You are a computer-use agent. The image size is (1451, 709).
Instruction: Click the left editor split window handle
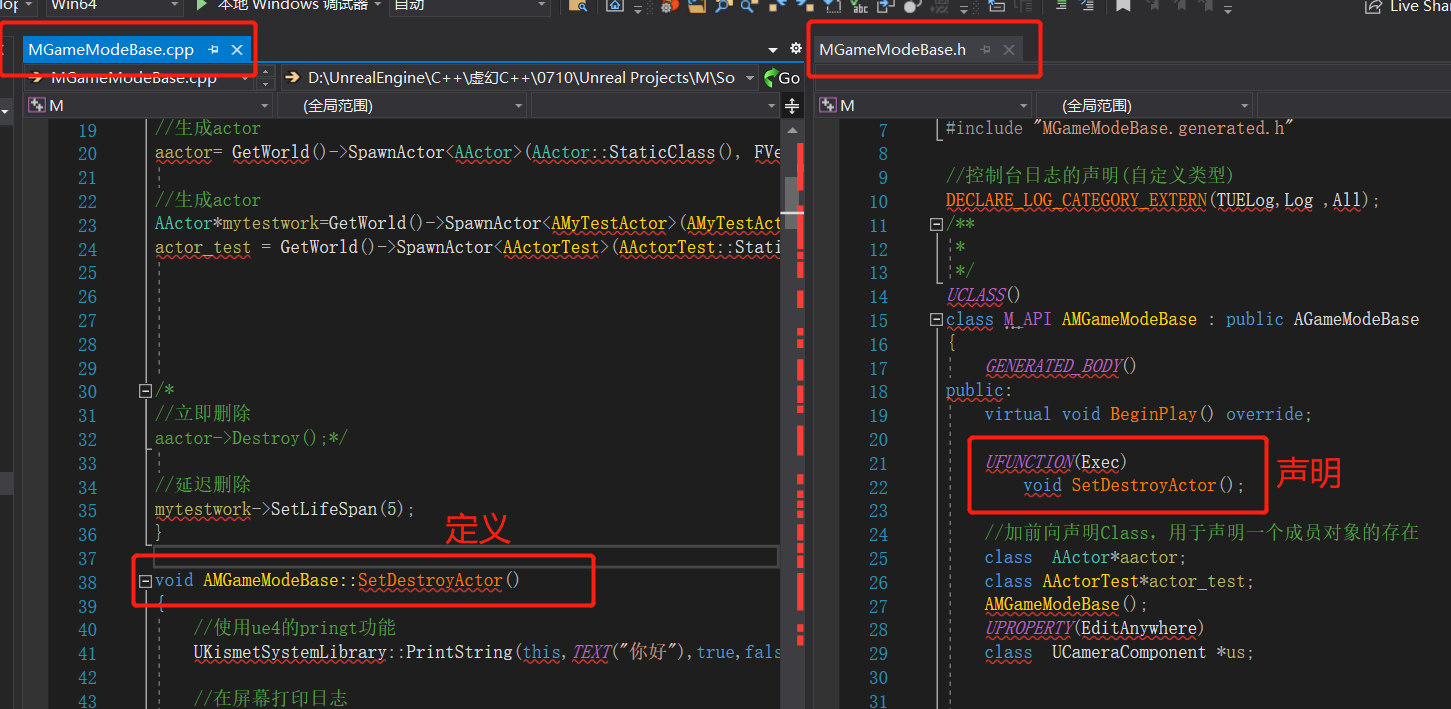[791, 106]
